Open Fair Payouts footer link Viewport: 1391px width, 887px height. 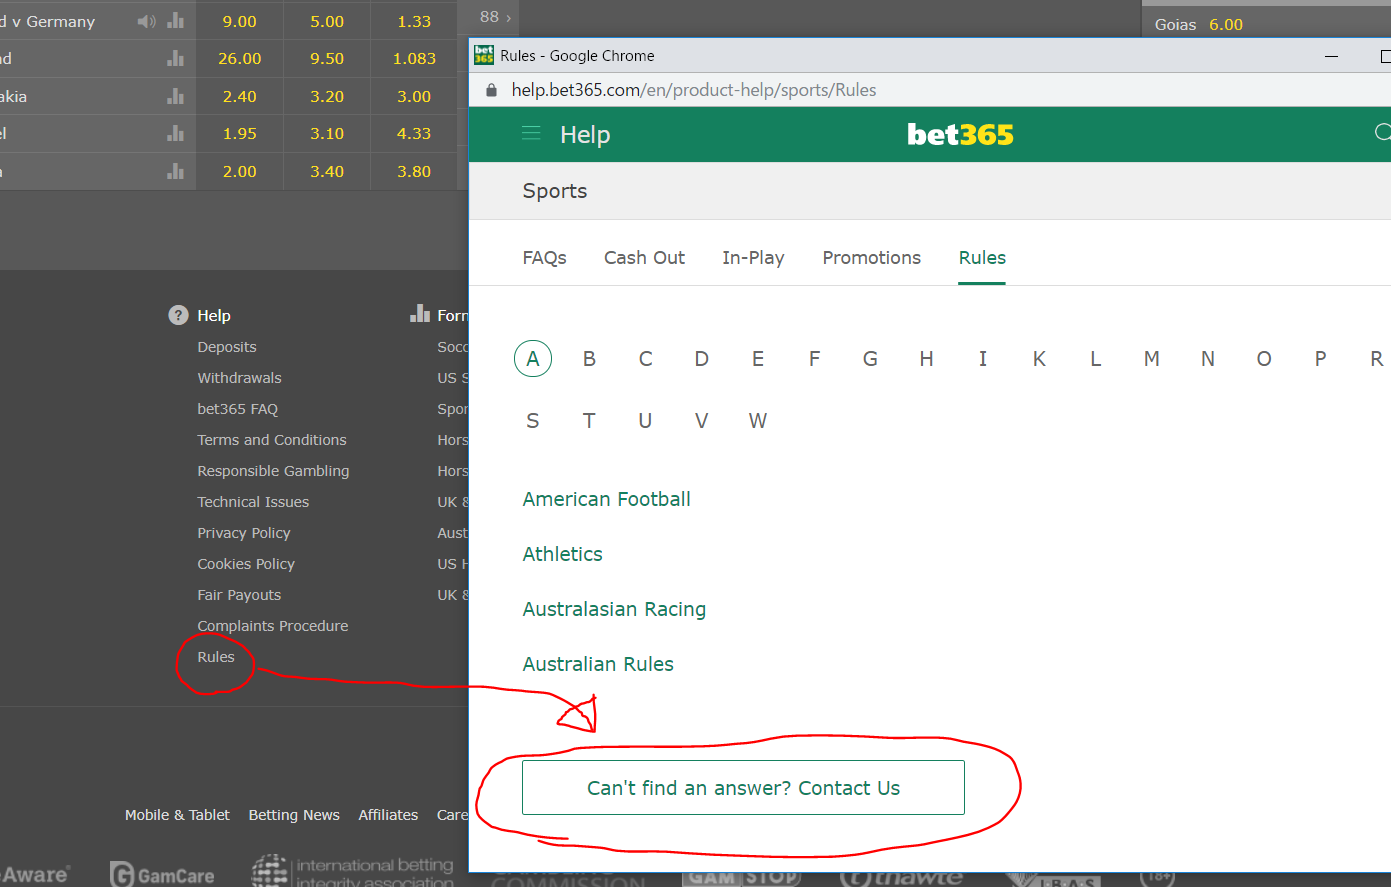[x=239, y=595]
